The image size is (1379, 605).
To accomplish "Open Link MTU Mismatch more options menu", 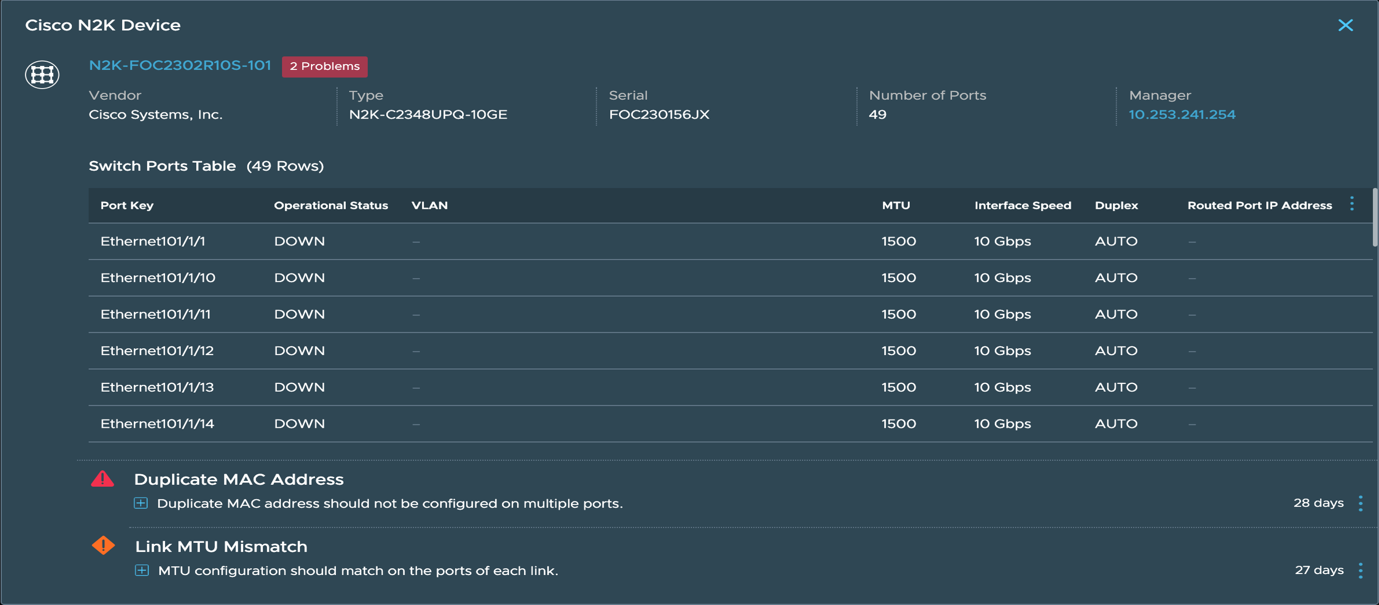I will pos(1360,570).
